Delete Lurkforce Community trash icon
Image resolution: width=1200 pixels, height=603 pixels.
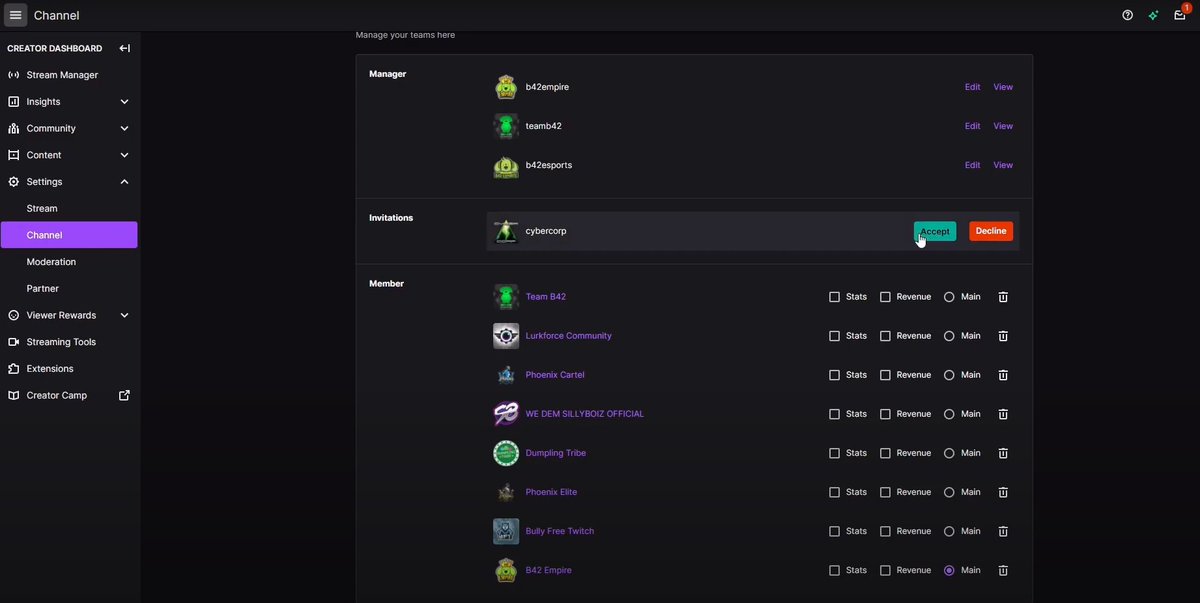pyautogui.click(x=1003, y=336)
